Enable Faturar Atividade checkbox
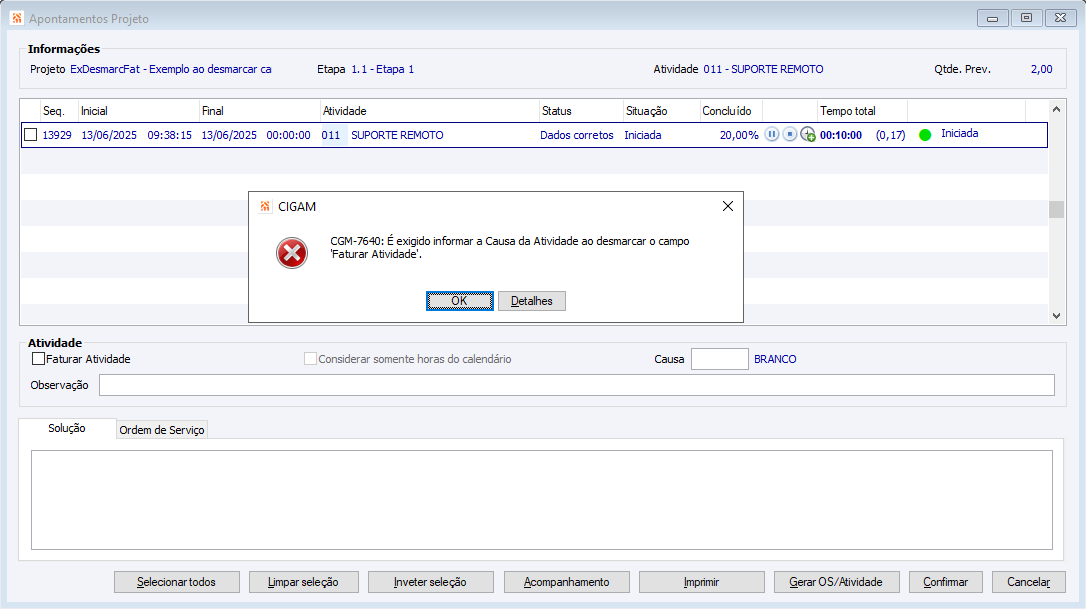Screen dimensions: 1086x609 (39, 359)
